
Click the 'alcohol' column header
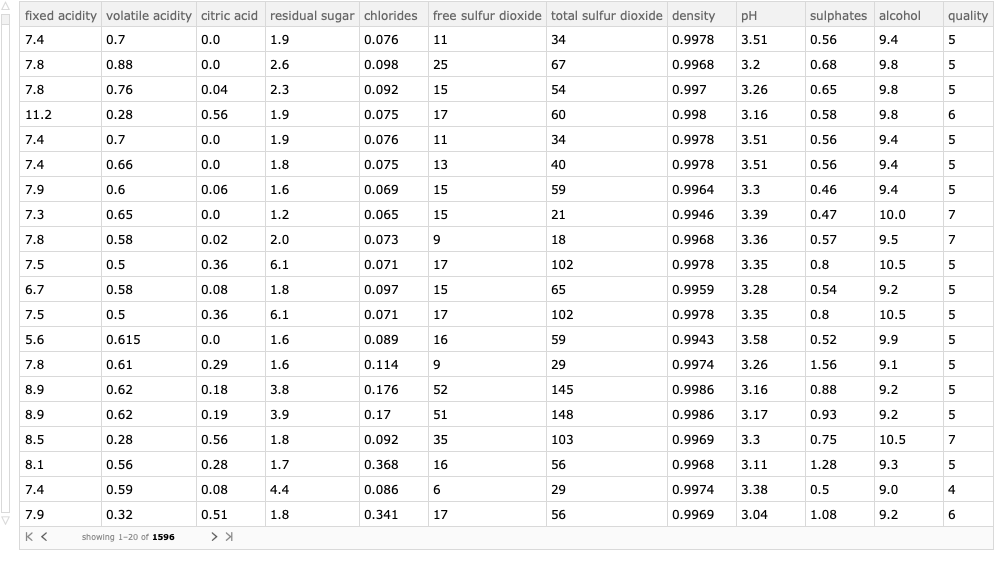(x=899, y=15)
